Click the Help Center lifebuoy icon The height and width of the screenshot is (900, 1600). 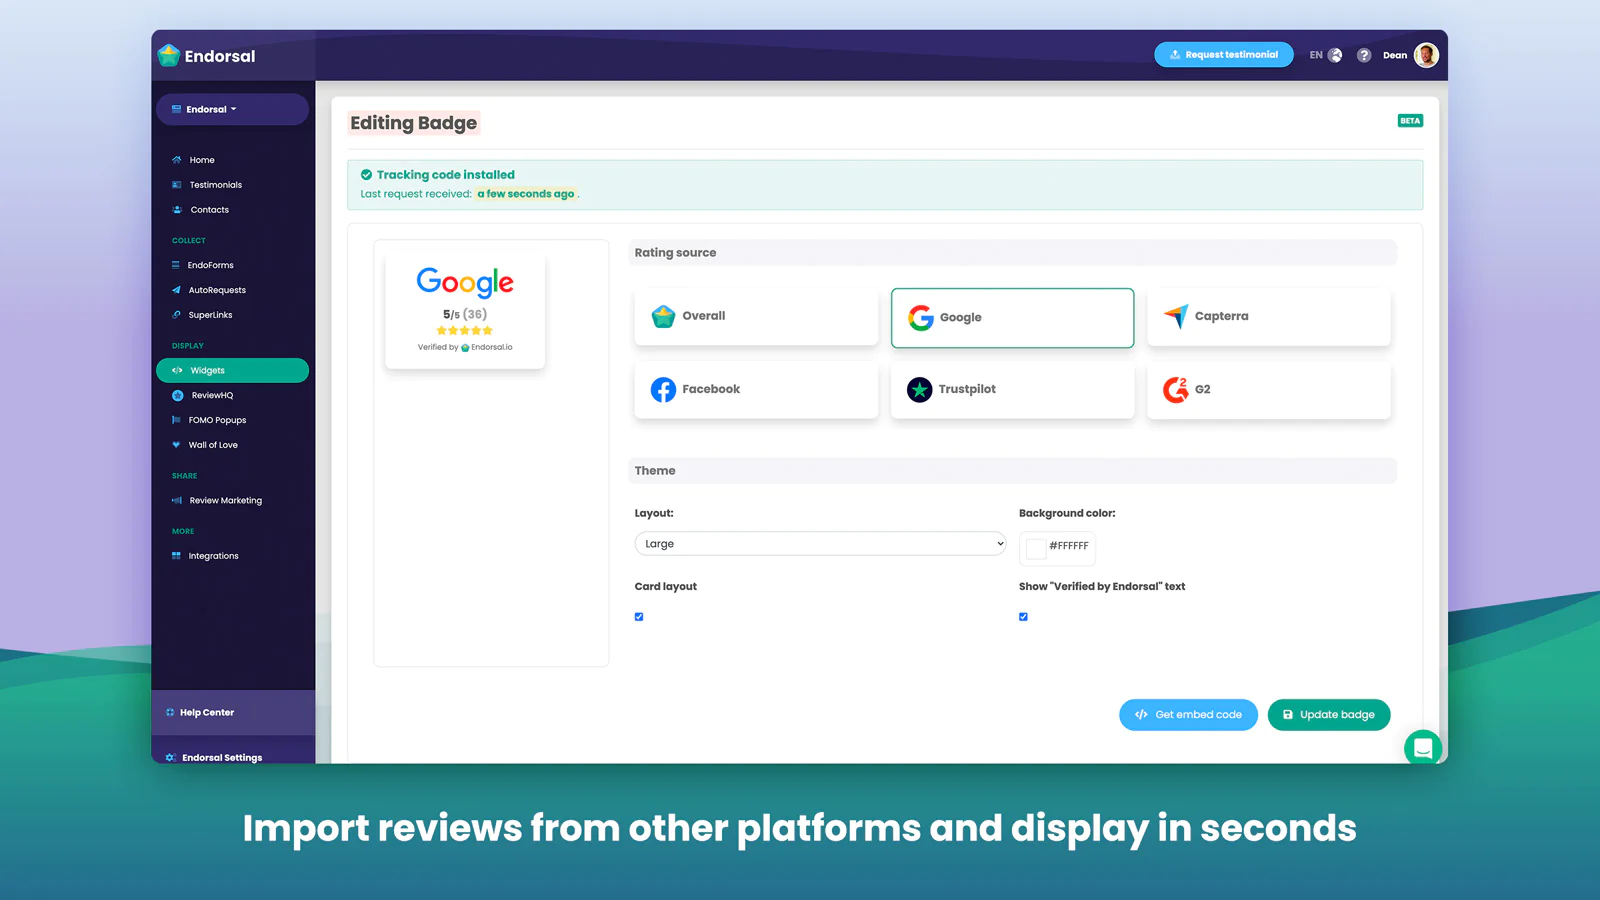(x=170, y=713)
